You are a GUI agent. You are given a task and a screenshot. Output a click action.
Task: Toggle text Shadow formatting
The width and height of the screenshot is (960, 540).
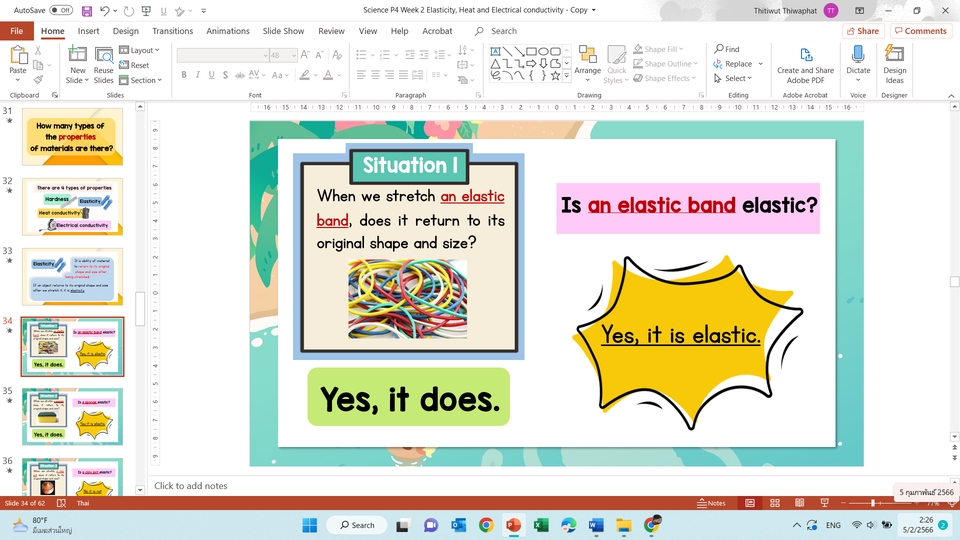pos(225,75)
